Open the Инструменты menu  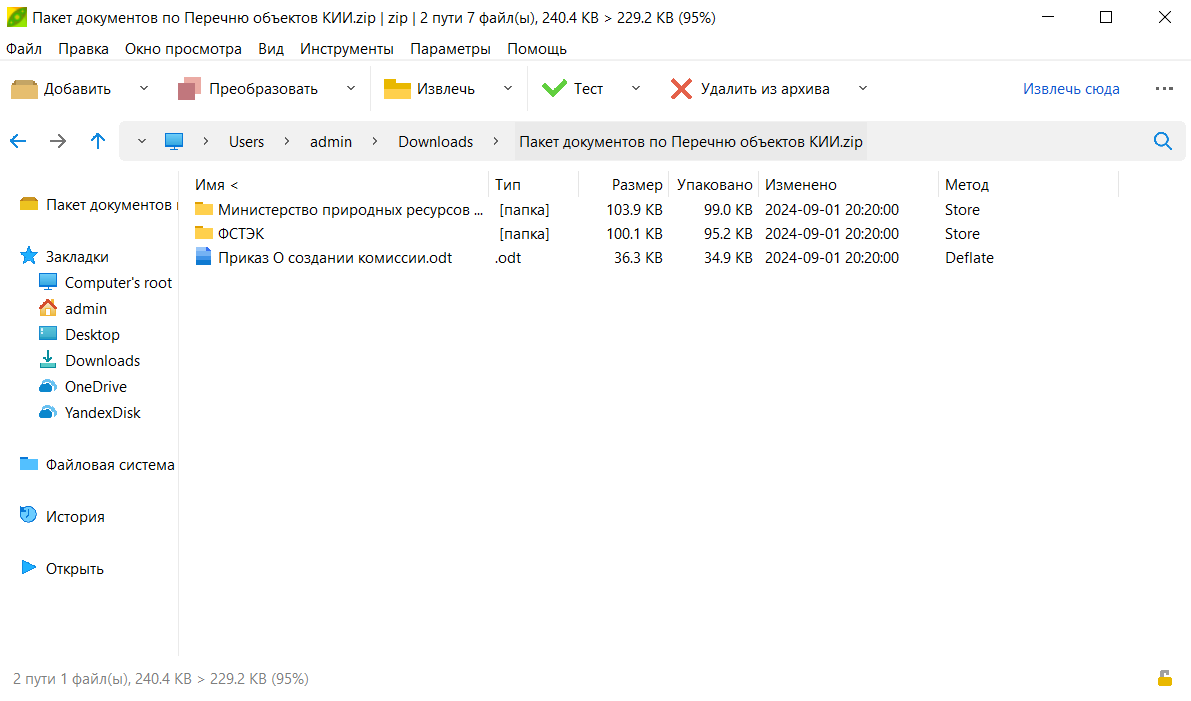tap(346, 48)
